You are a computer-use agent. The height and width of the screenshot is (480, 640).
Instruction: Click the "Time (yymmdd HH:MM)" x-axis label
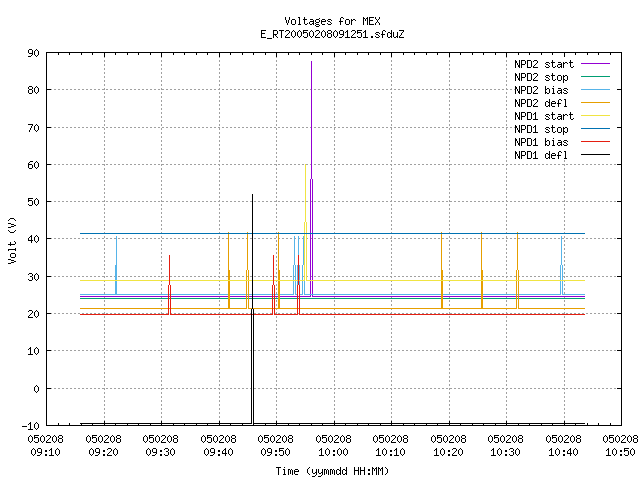(x=332, y=471)
